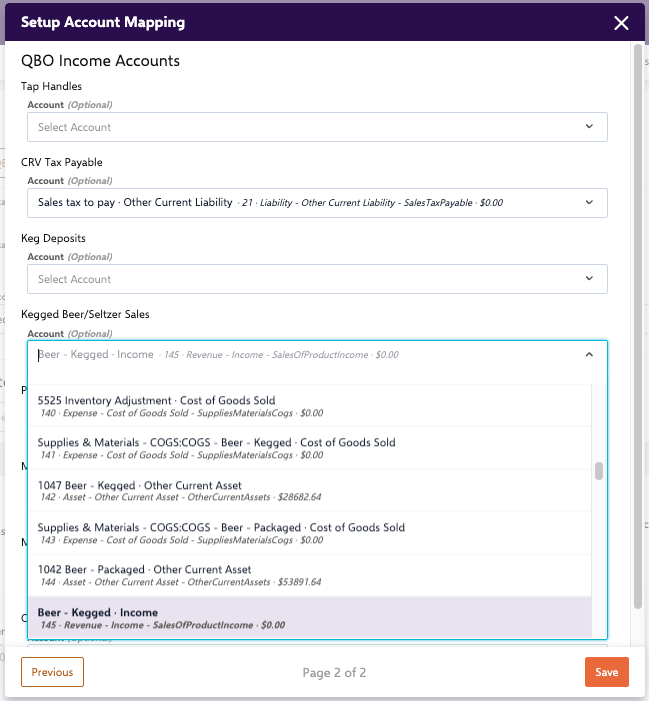Expand the Keg Deposits chevron arrow
The height and width of the screenshot is (701, 649).
[588, 279]
